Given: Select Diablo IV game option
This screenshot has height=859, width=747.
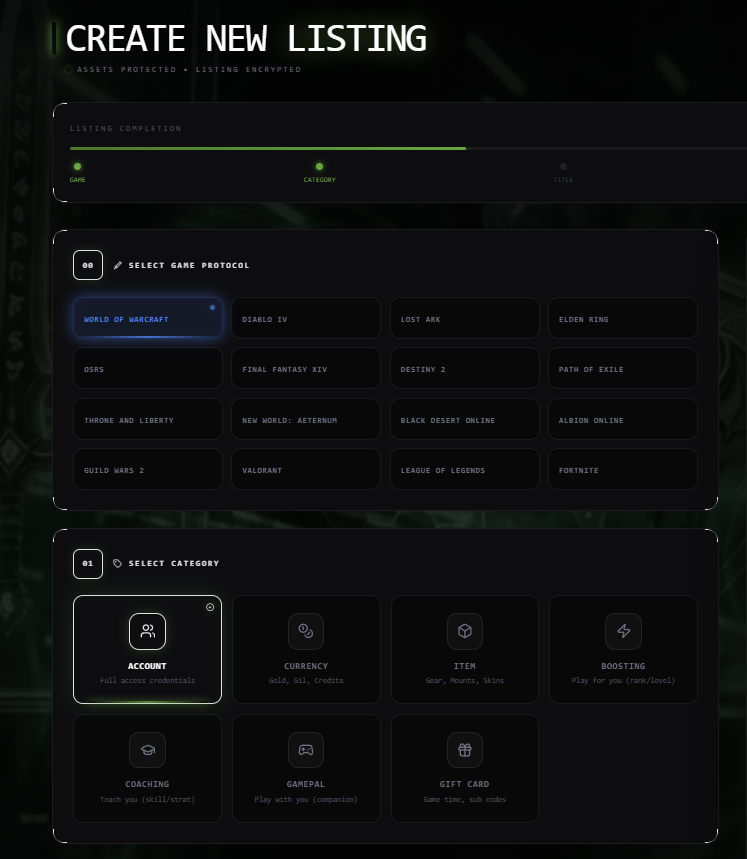Looking at the screenshot, I should tap(306, 318).
